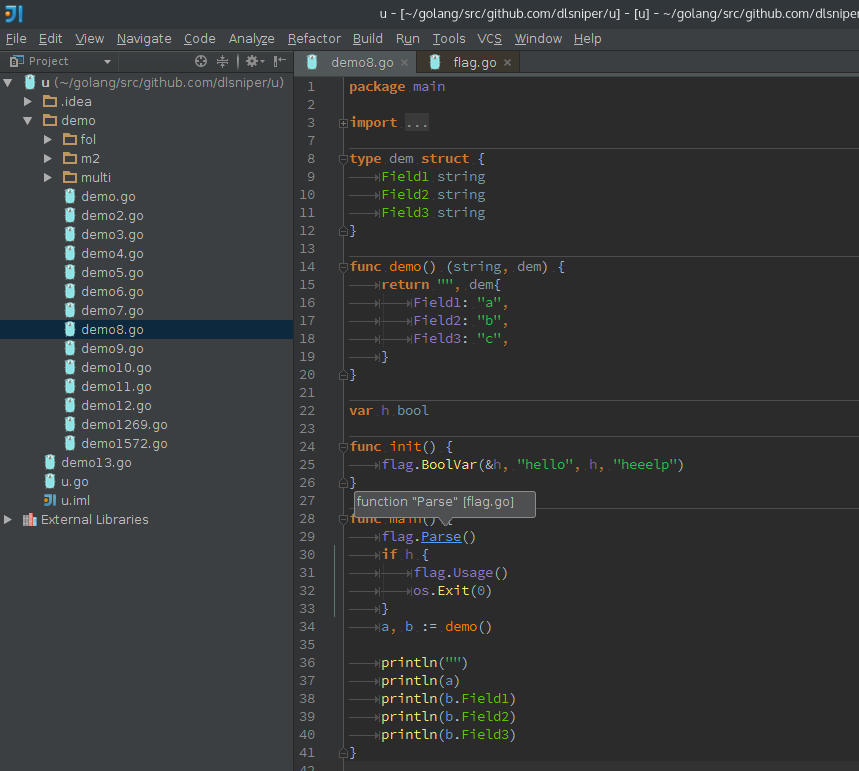Click the GoLand logo in the title bar
The height and width of the screenshot is (771, 859).
(11, 14)
